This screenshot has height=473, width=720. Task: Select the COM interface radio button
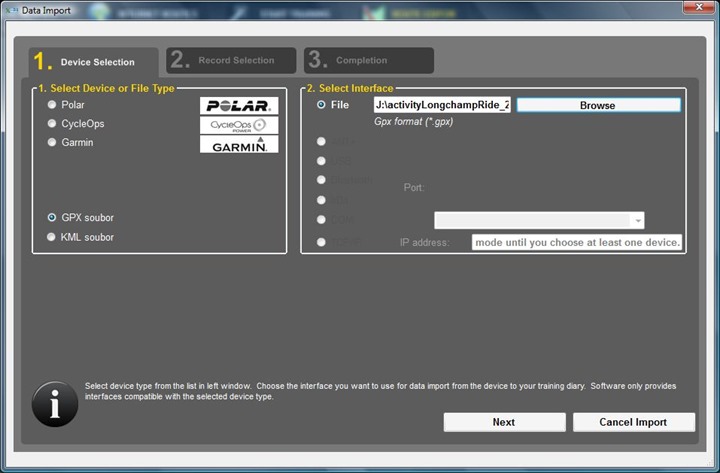coord(321,220)
